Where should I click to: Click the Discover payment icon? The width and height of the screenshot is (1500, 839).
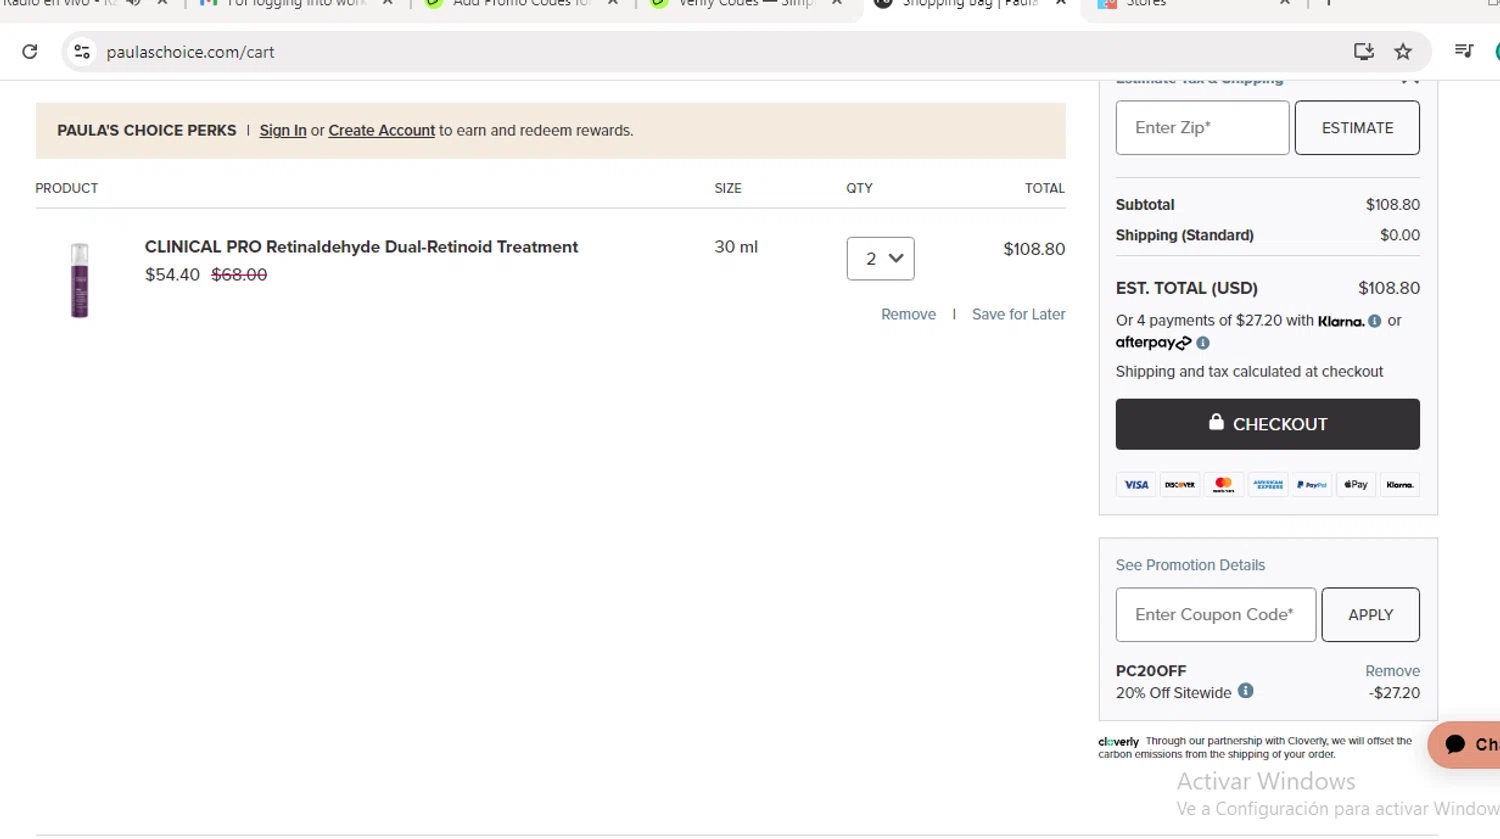[x=1180, y=485]
